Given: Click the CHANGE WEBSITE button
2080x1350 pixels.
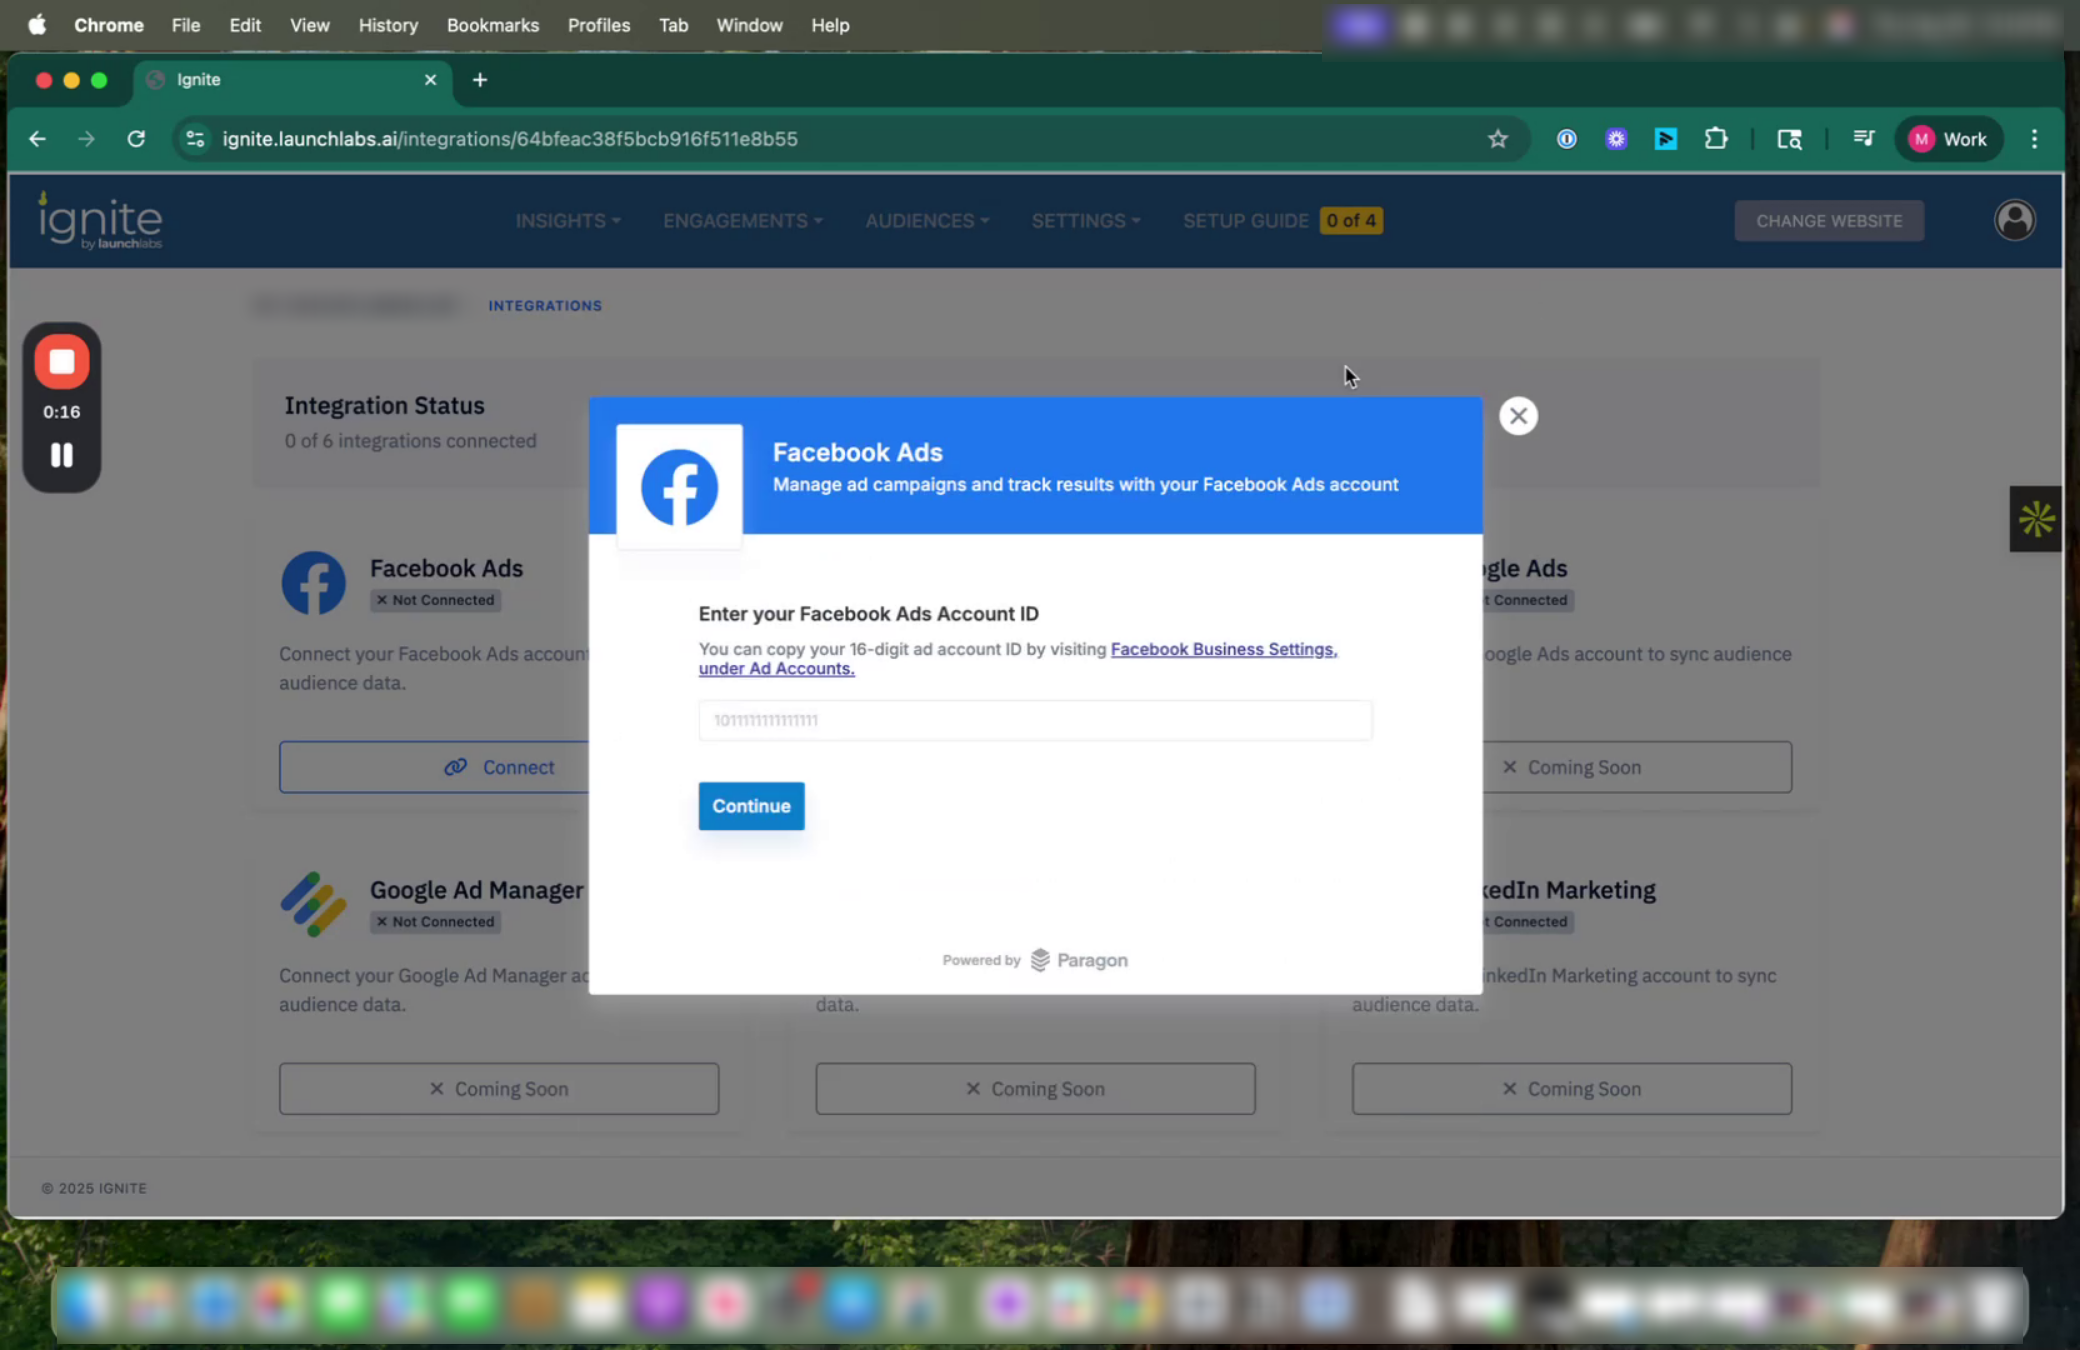Looking at the screenshot, I should coord(1828,221).
